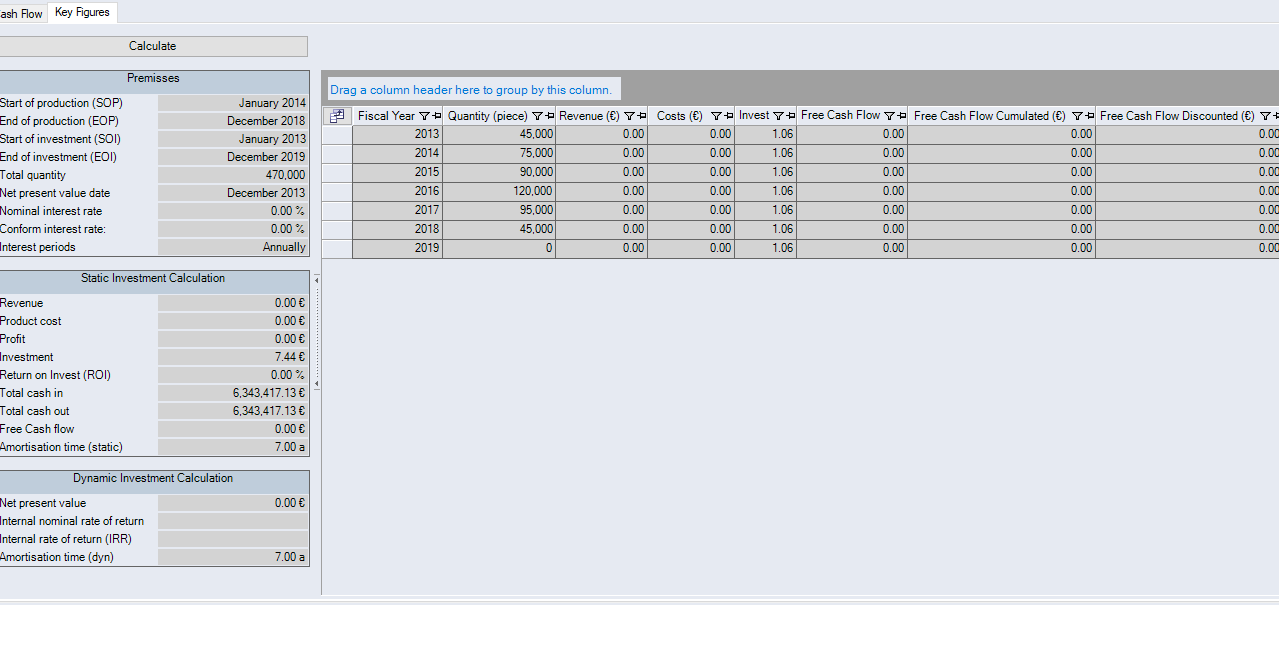Collapse left panel using top splitter arrow
Viewport: 1279px width, 652px height.
pos(316,280)
